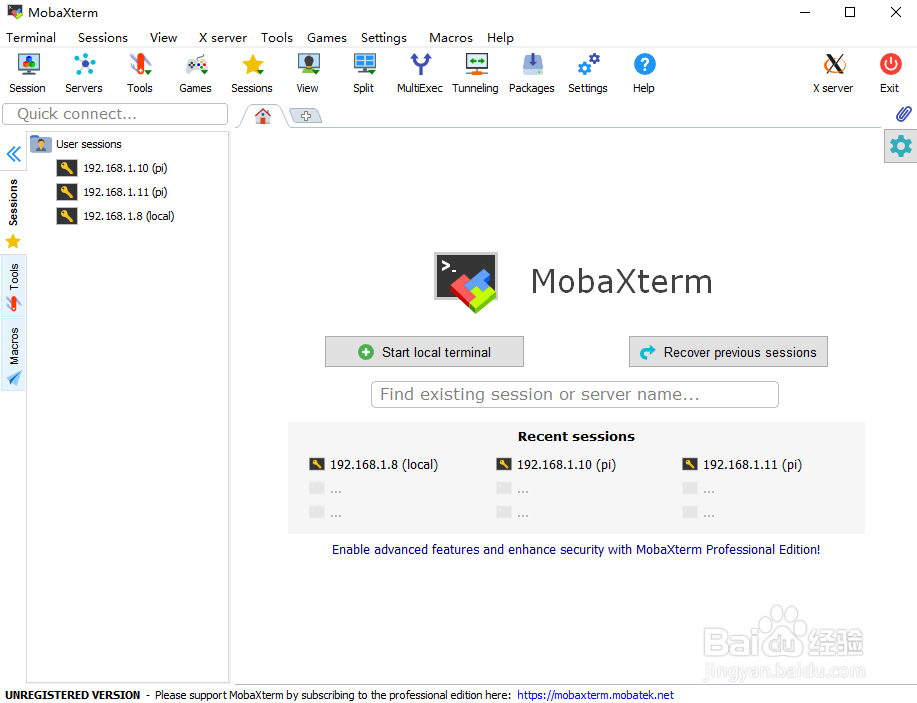Click Start local terminal button
This screenshot has width=917, height=703.
[425, 352]
